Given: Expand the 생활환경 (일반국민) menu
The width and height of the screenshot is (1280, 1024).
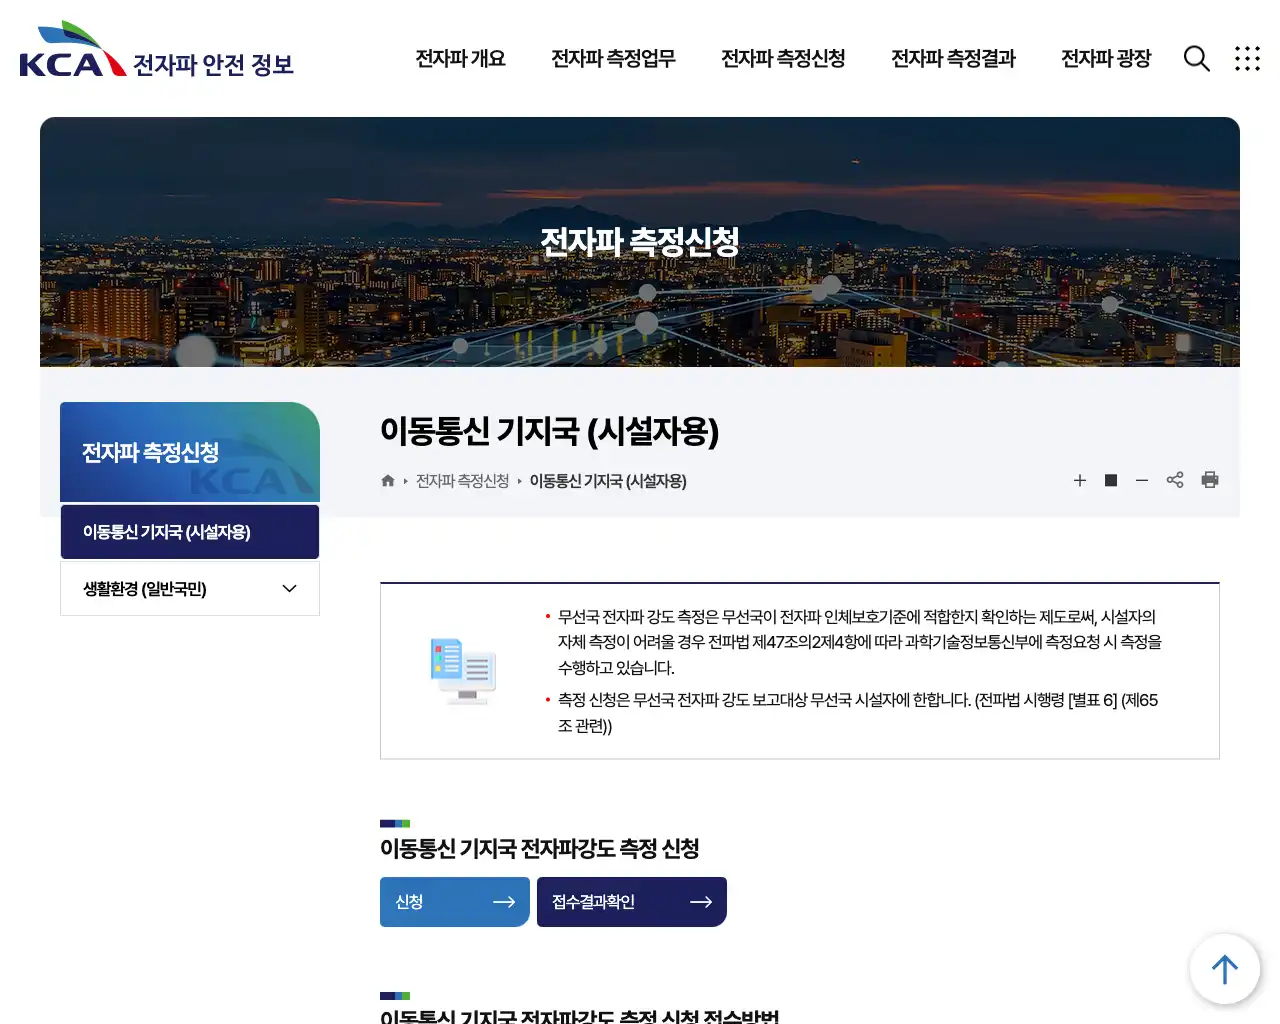Looking at the screenshot, I should point(145,589).
